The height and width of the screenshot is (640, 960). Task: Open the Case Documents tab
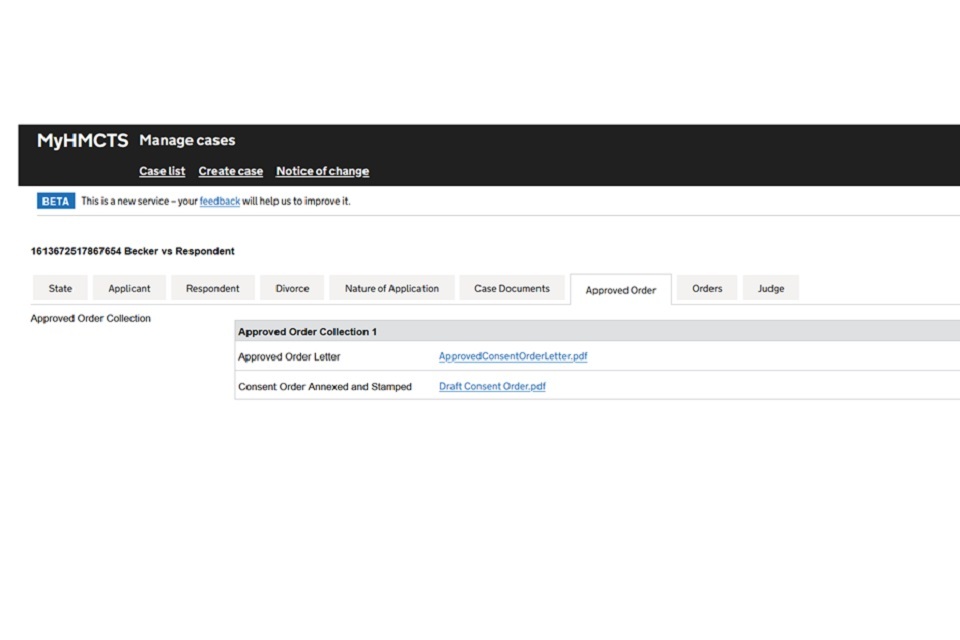(x=511, y=289)
